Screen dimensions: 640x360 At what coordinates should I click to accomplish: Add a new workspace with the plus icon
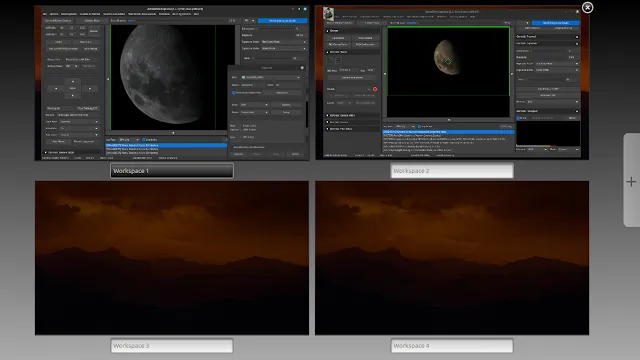coord(631,182)
